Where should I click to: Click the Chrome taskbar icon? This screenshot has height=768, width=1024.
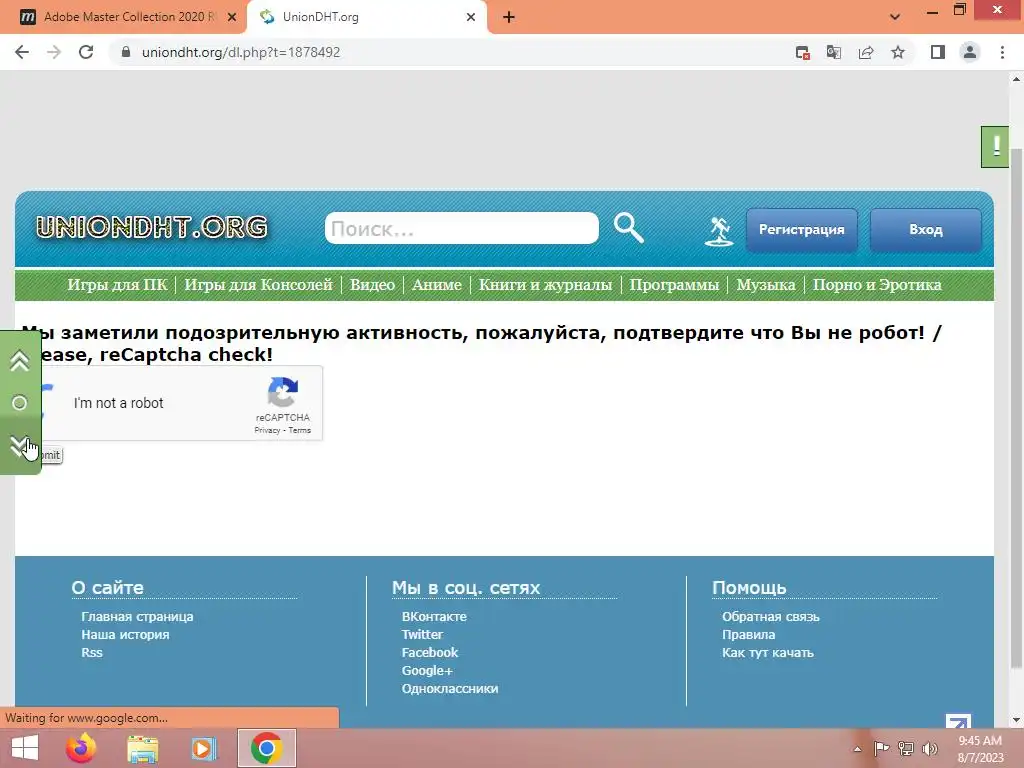point(266,748)
